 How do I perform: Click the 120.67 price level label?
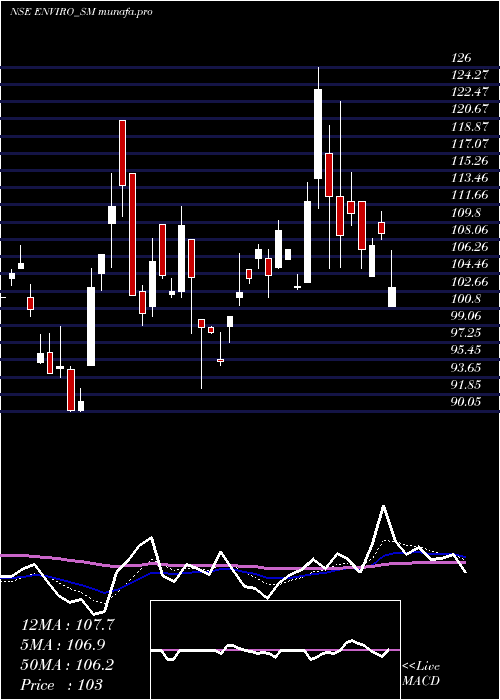470,109
